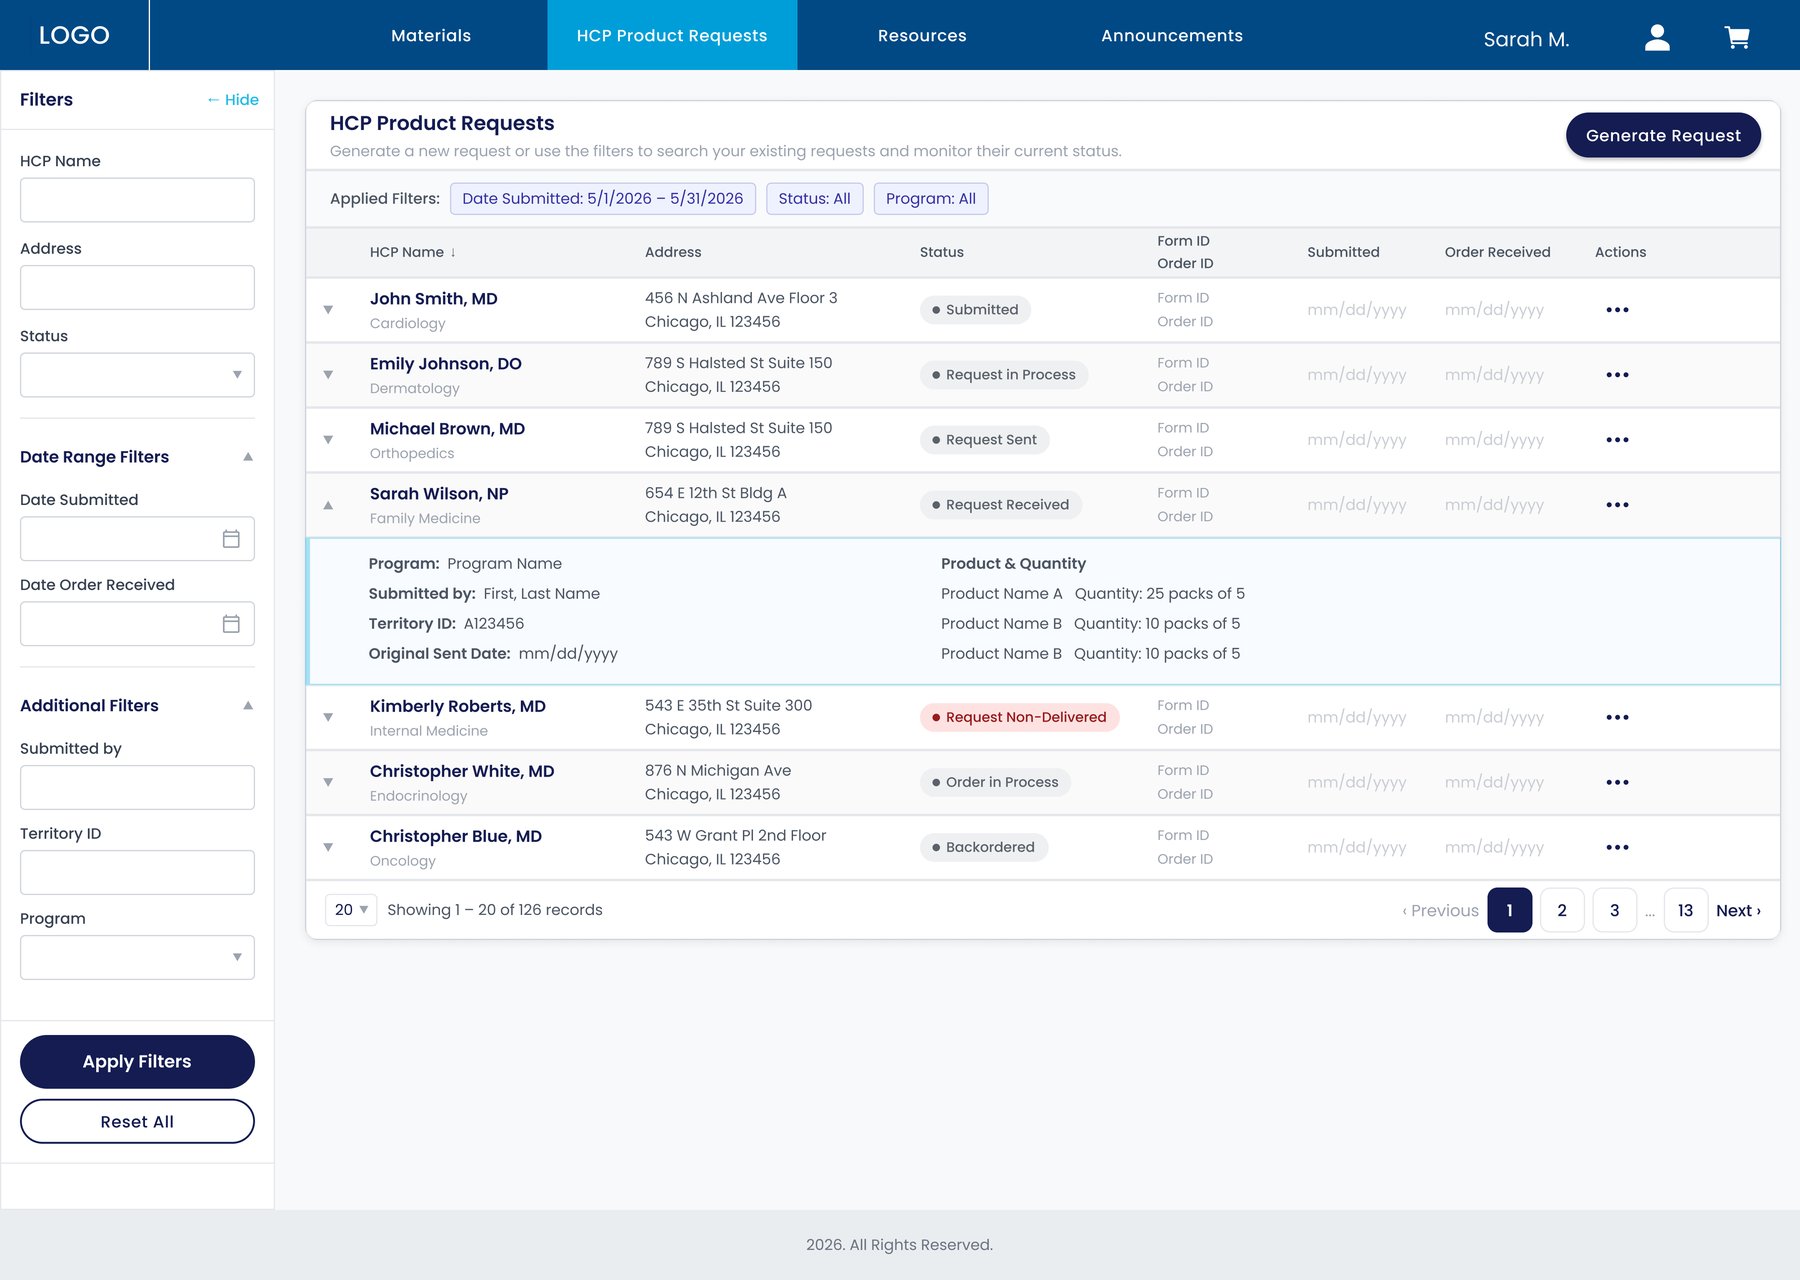This screenshot has width=1800, height=1280.
Task: Open actions menu for Michael Brown, MD
Action: [1617, 440]
